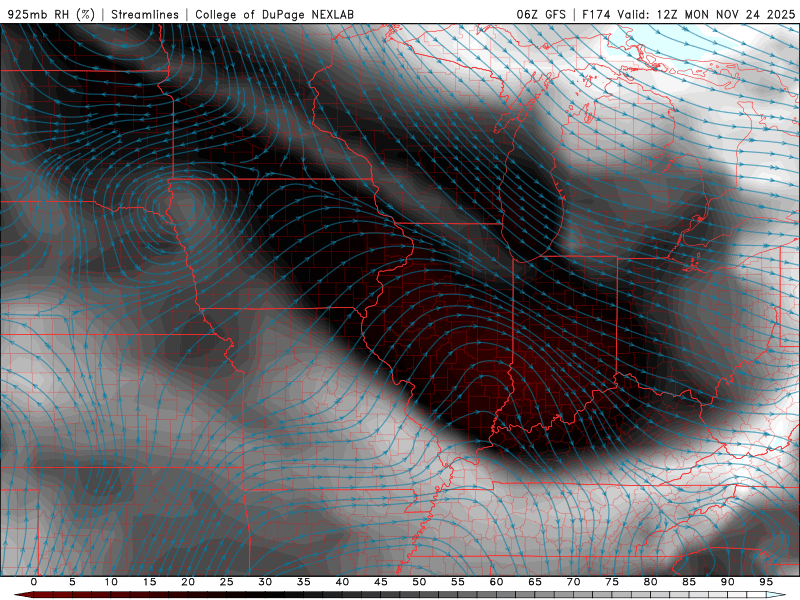
Task: Click the "5" colorbar scale label
Action: tap(72, 582)
